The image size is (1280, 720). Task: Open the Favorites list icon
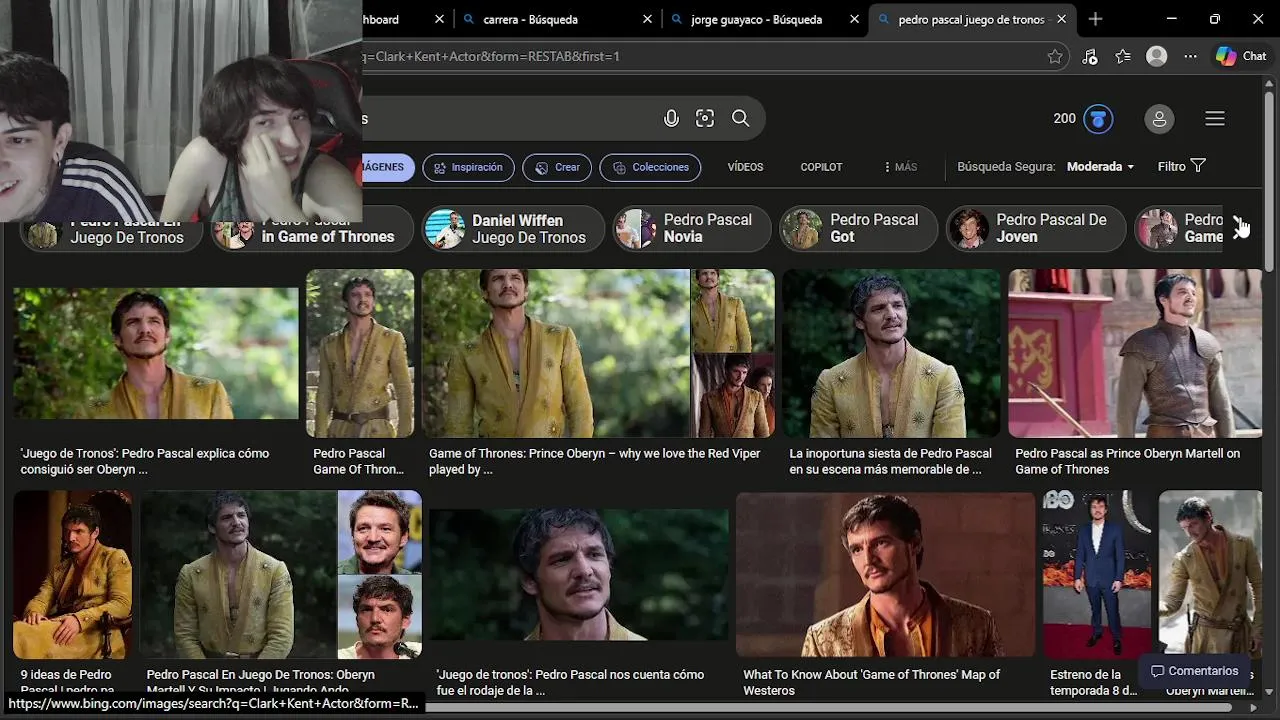coord(1123,57)
